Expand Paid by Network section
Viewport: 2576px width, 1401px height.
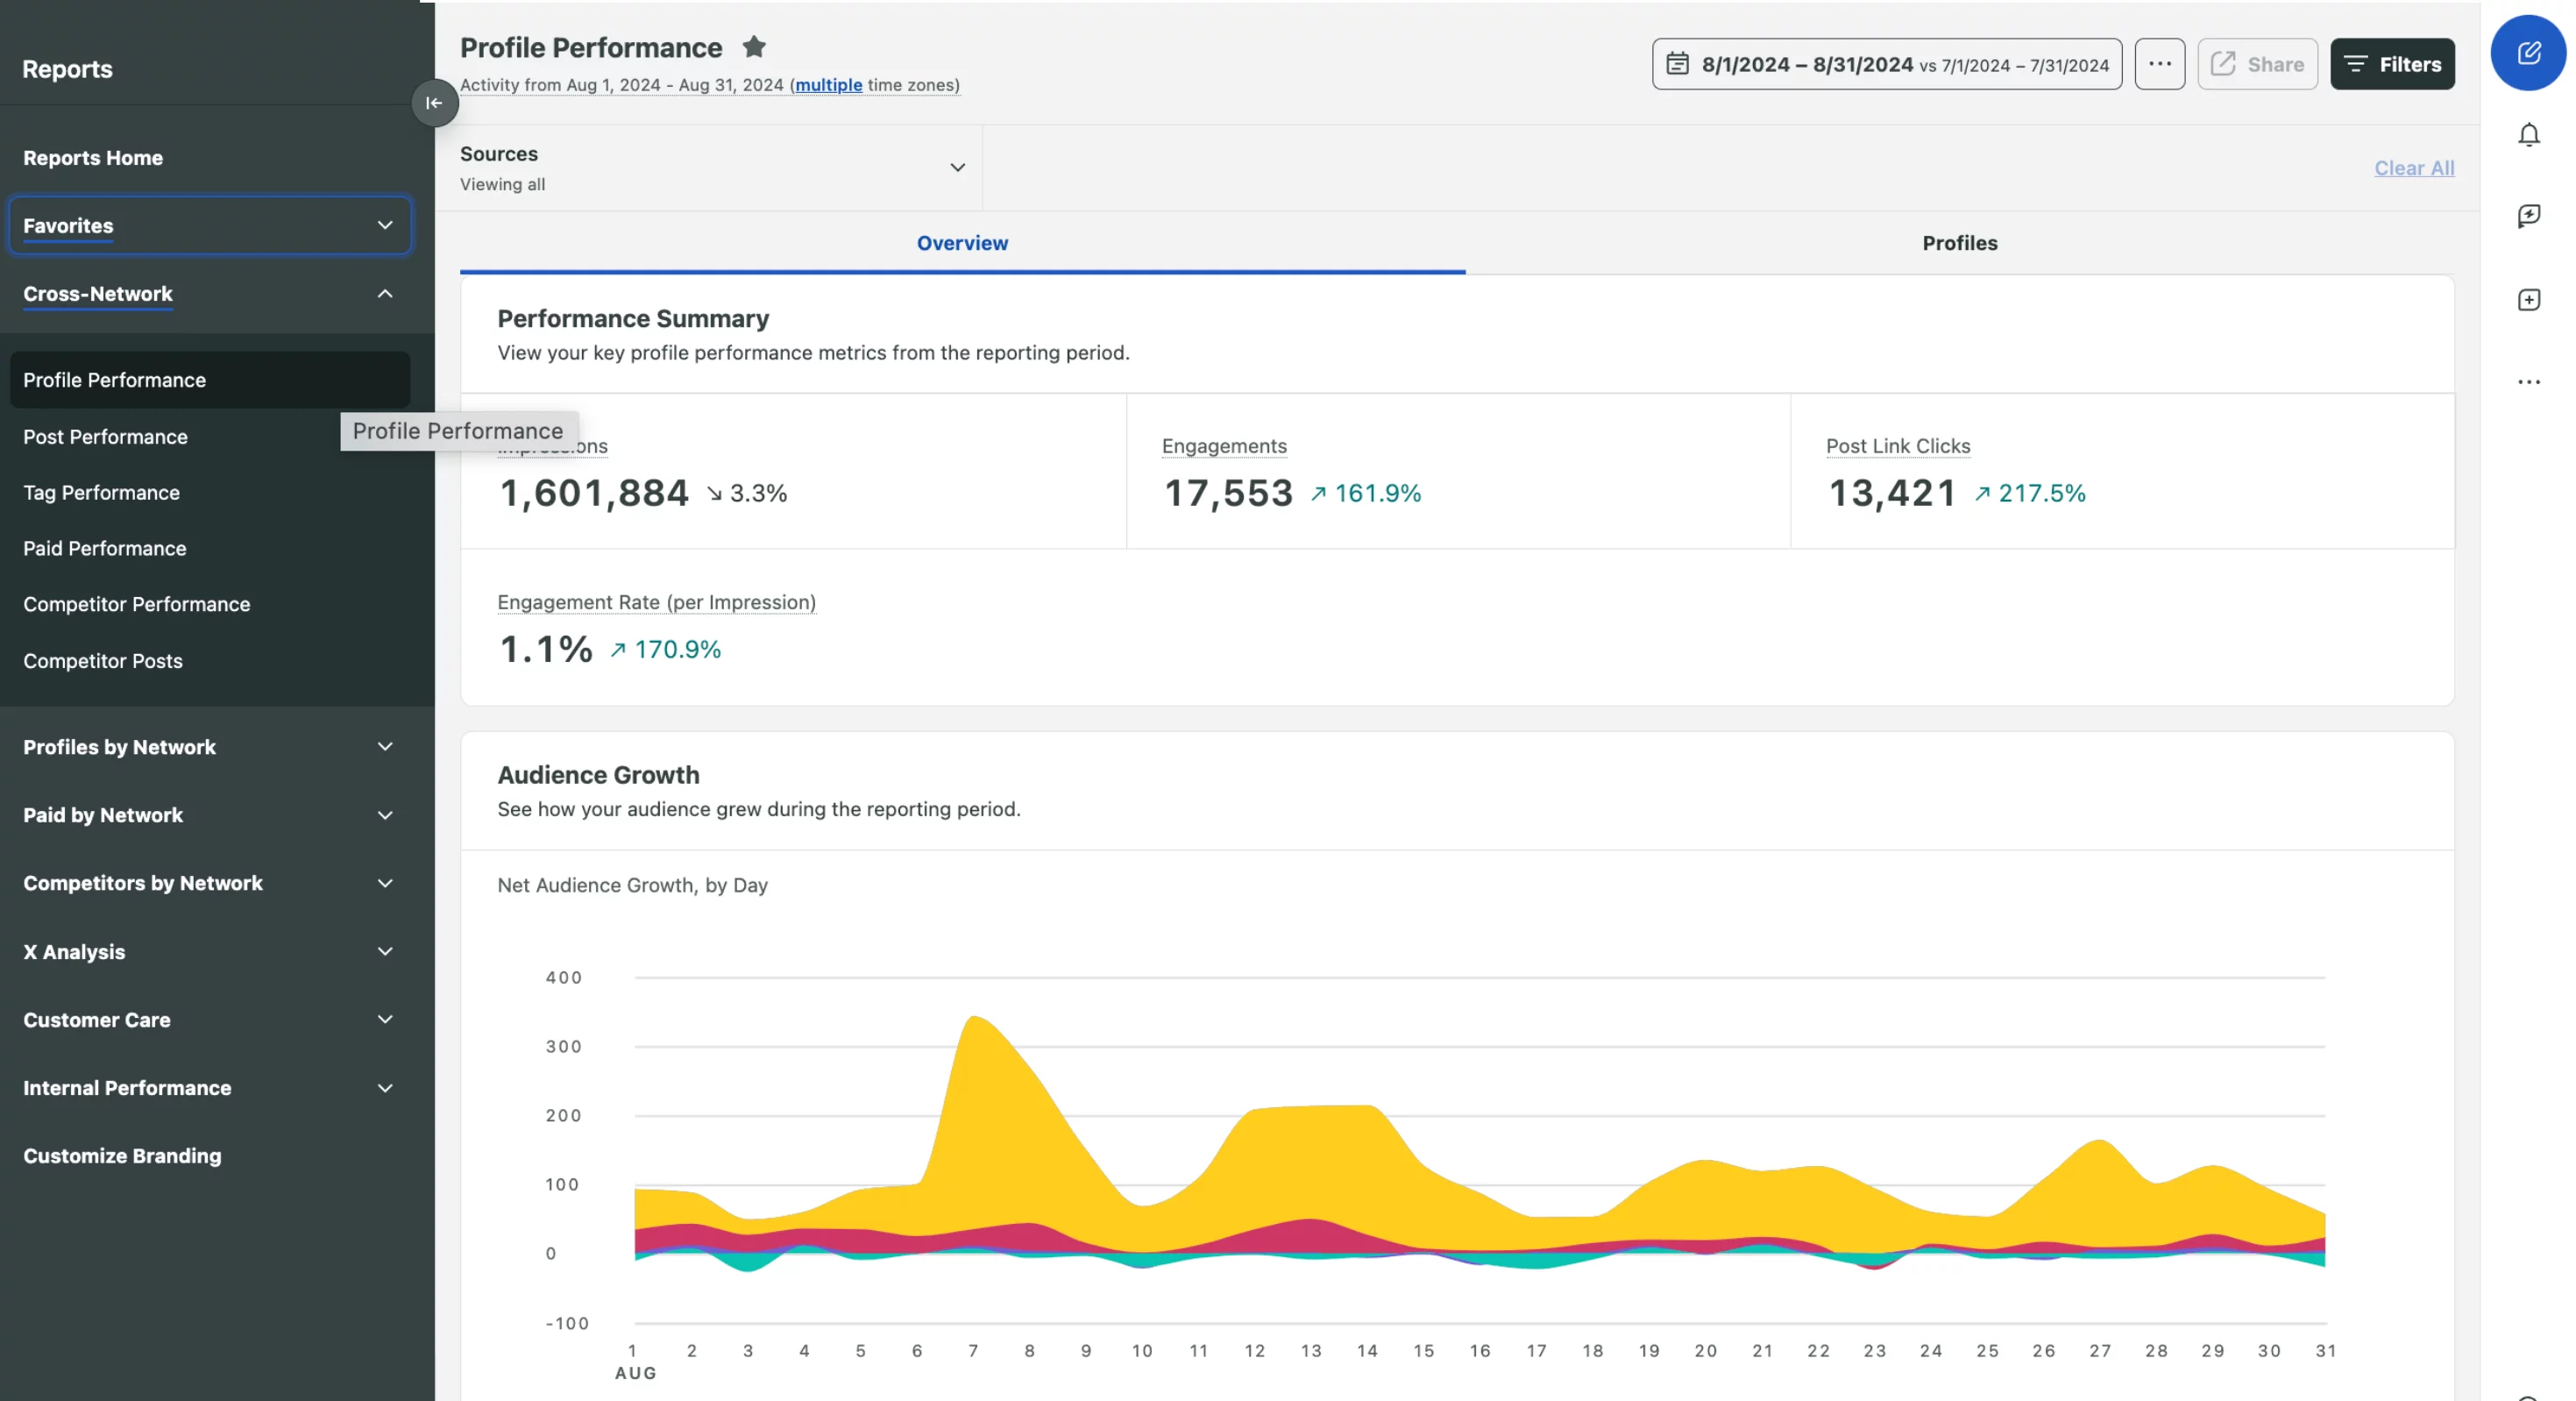tap(210, 815)
